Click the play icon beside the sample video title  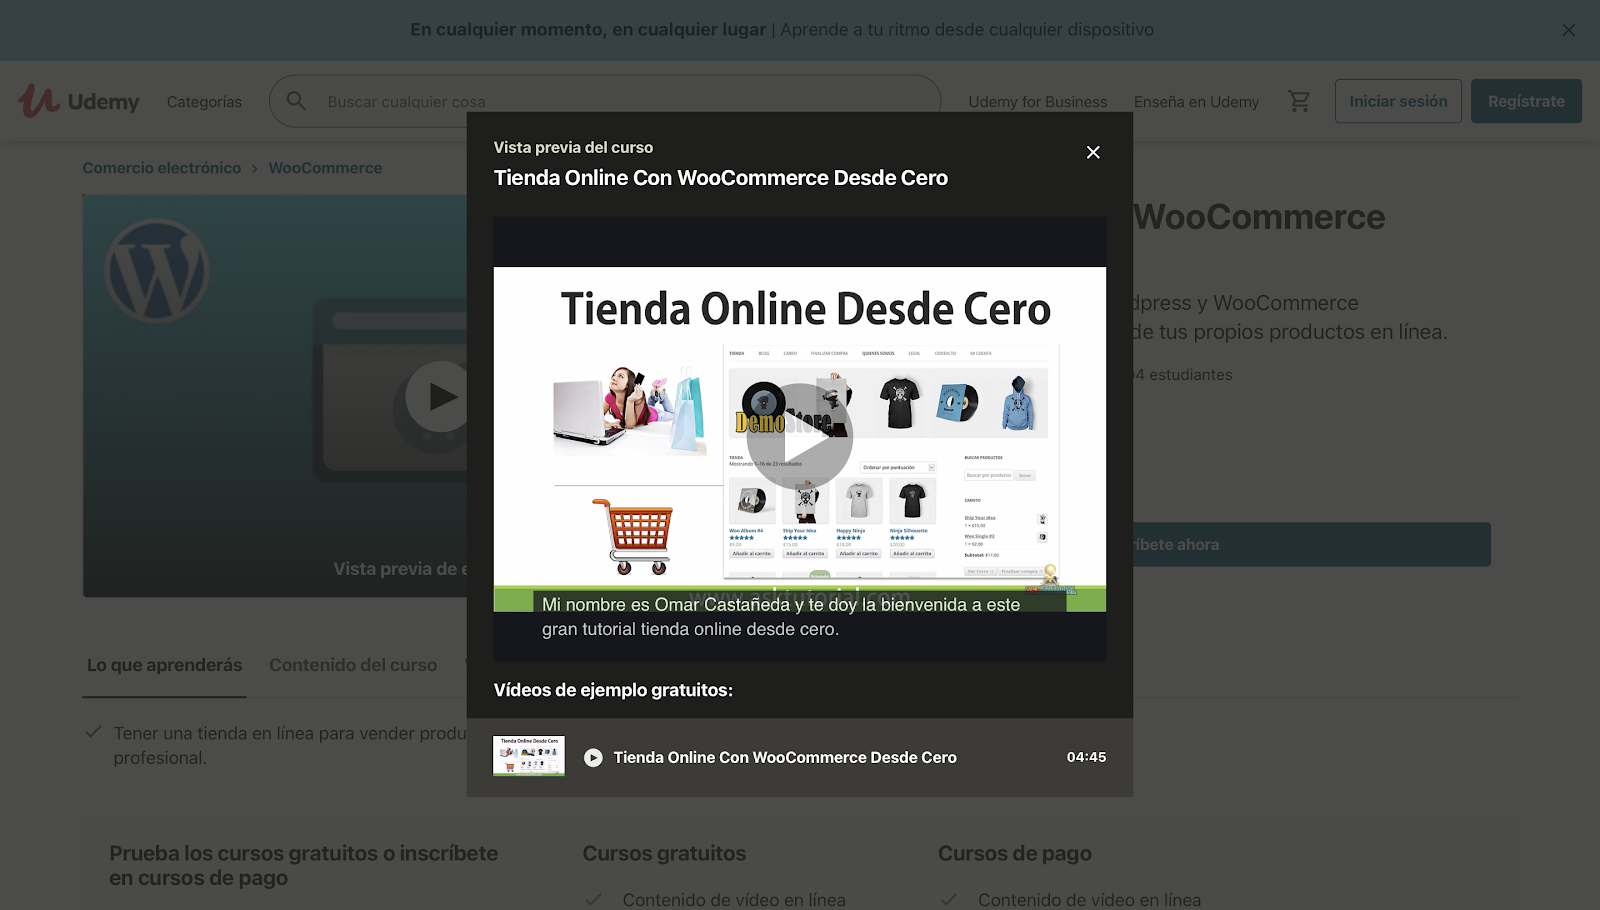(x=593, y=758)
